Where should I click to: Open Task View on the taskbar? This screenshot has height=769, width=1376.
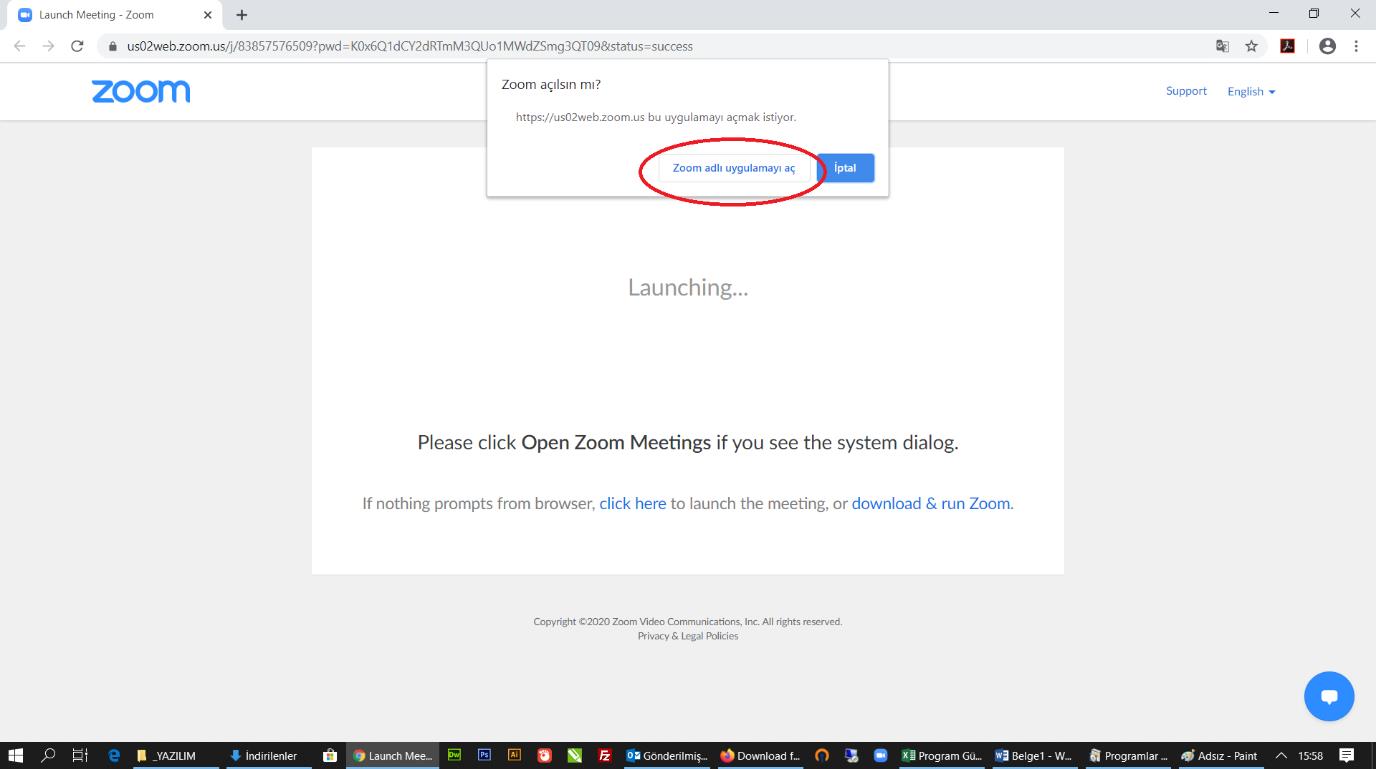pyautogui.click(x=80, y=756)
